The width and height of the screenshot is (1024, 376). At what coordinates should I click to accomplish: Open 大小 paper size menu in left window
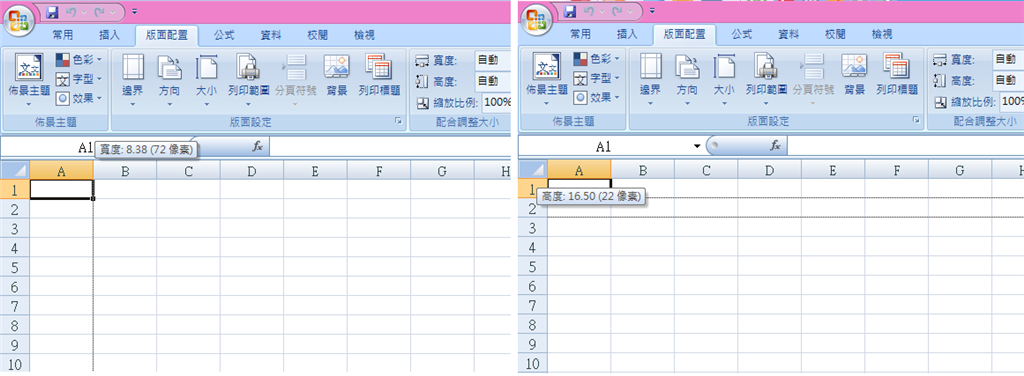[206, 80]
